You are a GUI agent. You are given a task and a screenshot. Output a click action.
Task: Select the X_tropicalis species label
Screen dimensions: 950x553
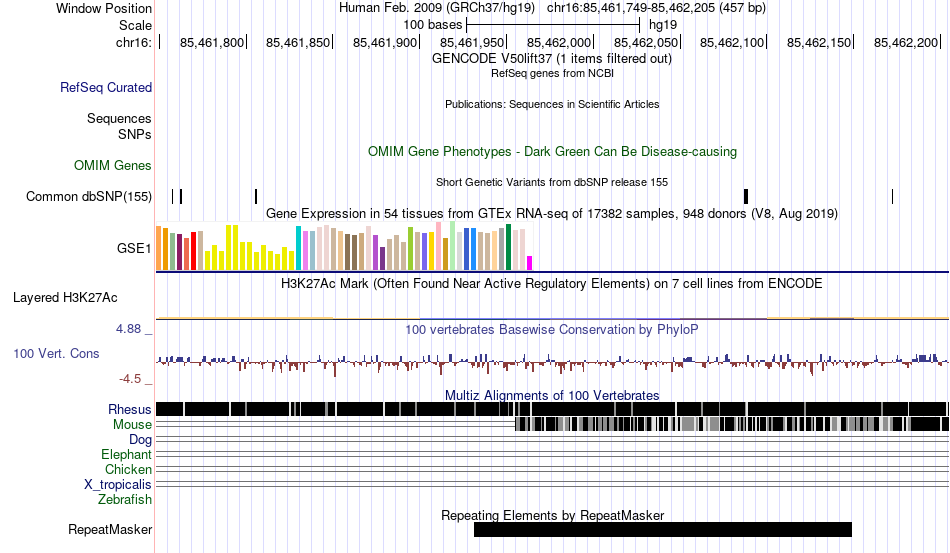118,485
